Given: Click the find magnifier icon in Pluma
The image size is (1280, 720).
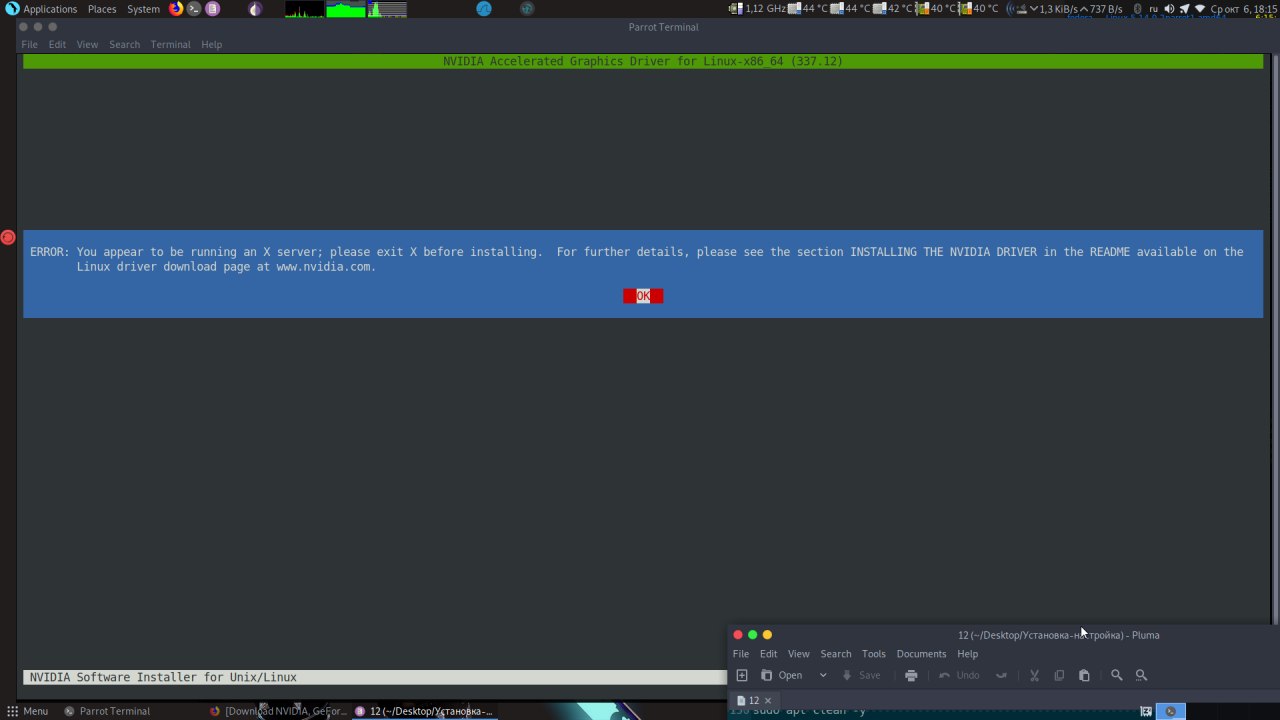Looking at the screenshot, I should pyautogui.click(x=1117, y=675).
